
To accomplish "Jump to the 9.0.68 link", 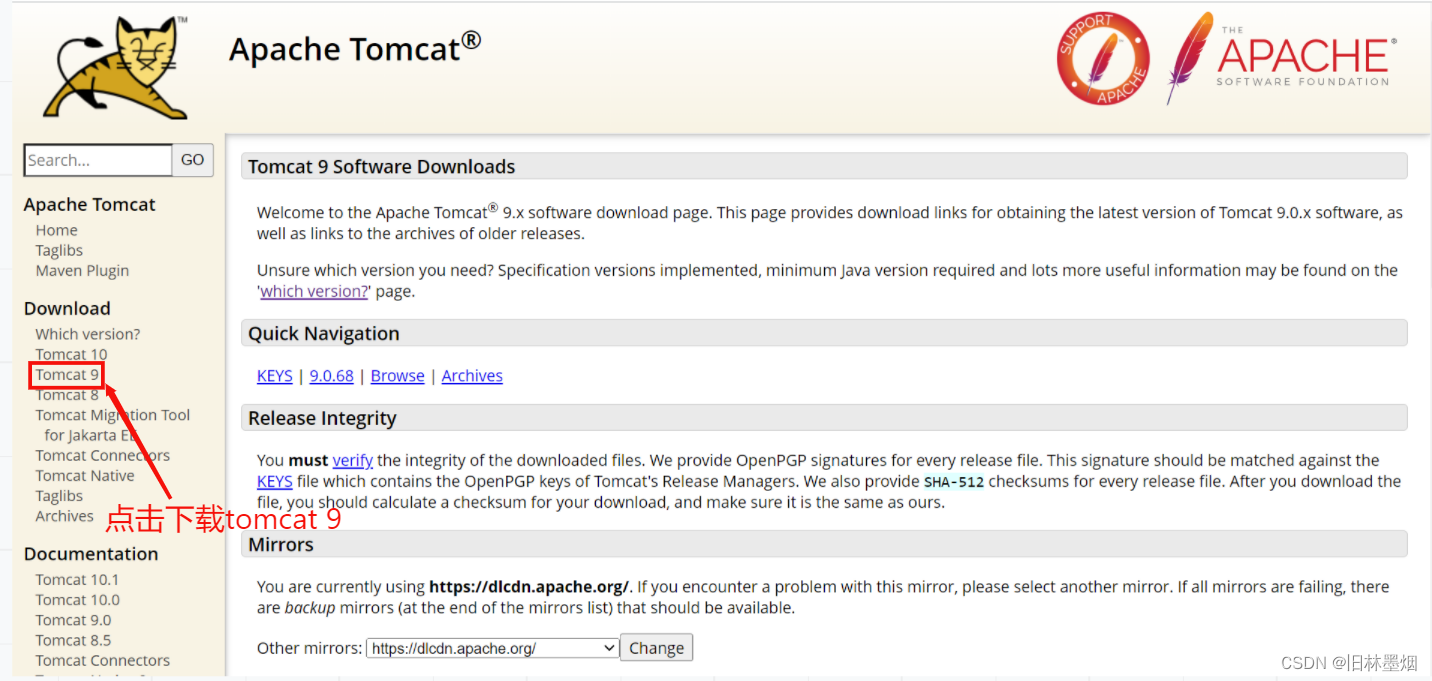I will pos(331,376).
